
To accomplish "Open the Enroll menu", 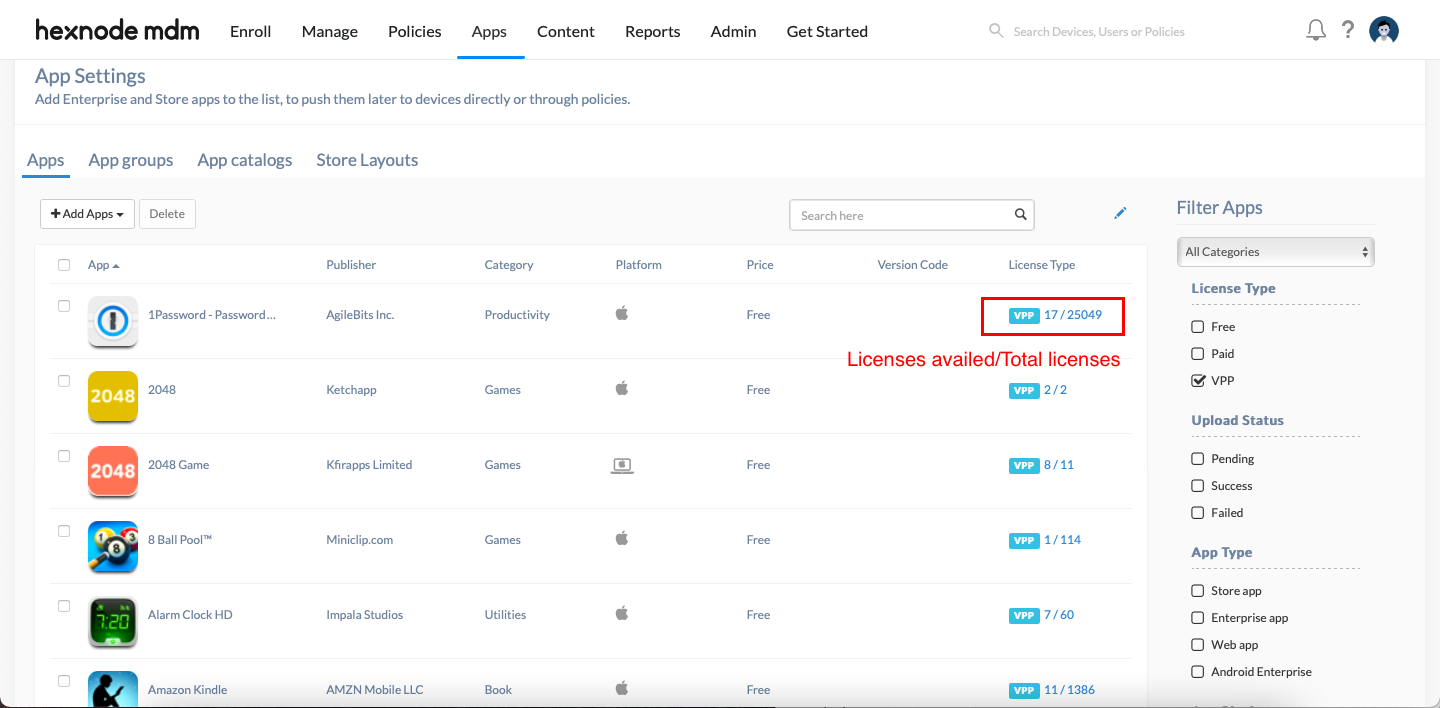I will [x=251, y=31].
